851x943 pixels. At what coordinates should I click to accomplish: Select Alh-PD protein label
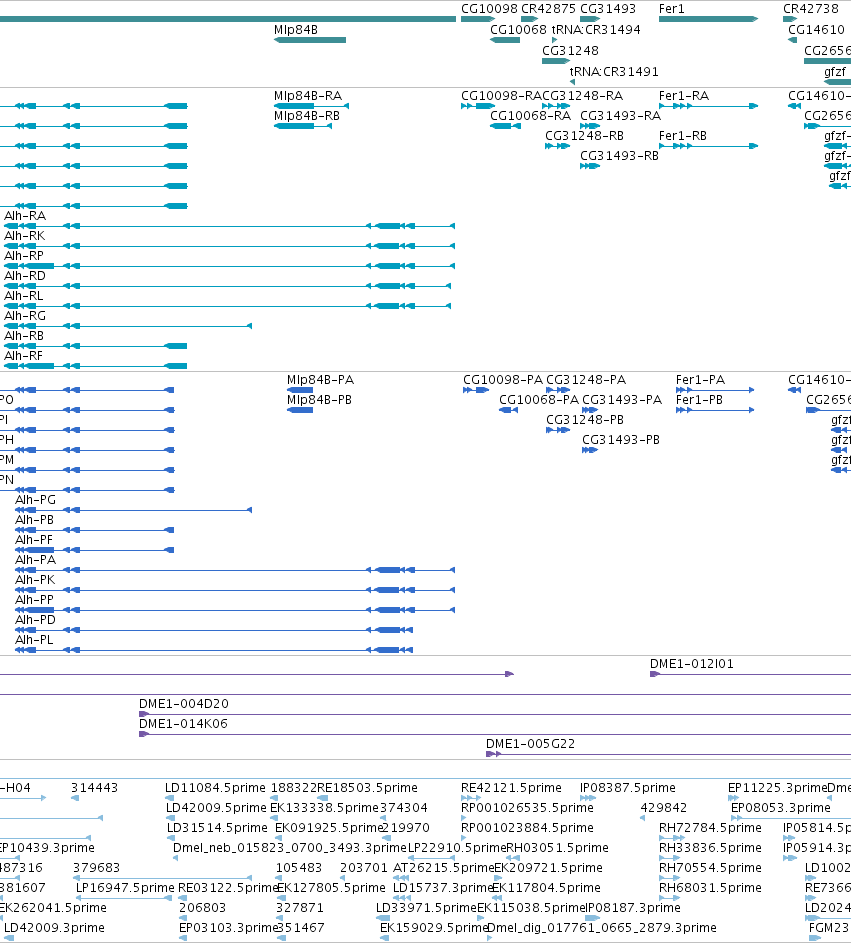pos(35,620)
